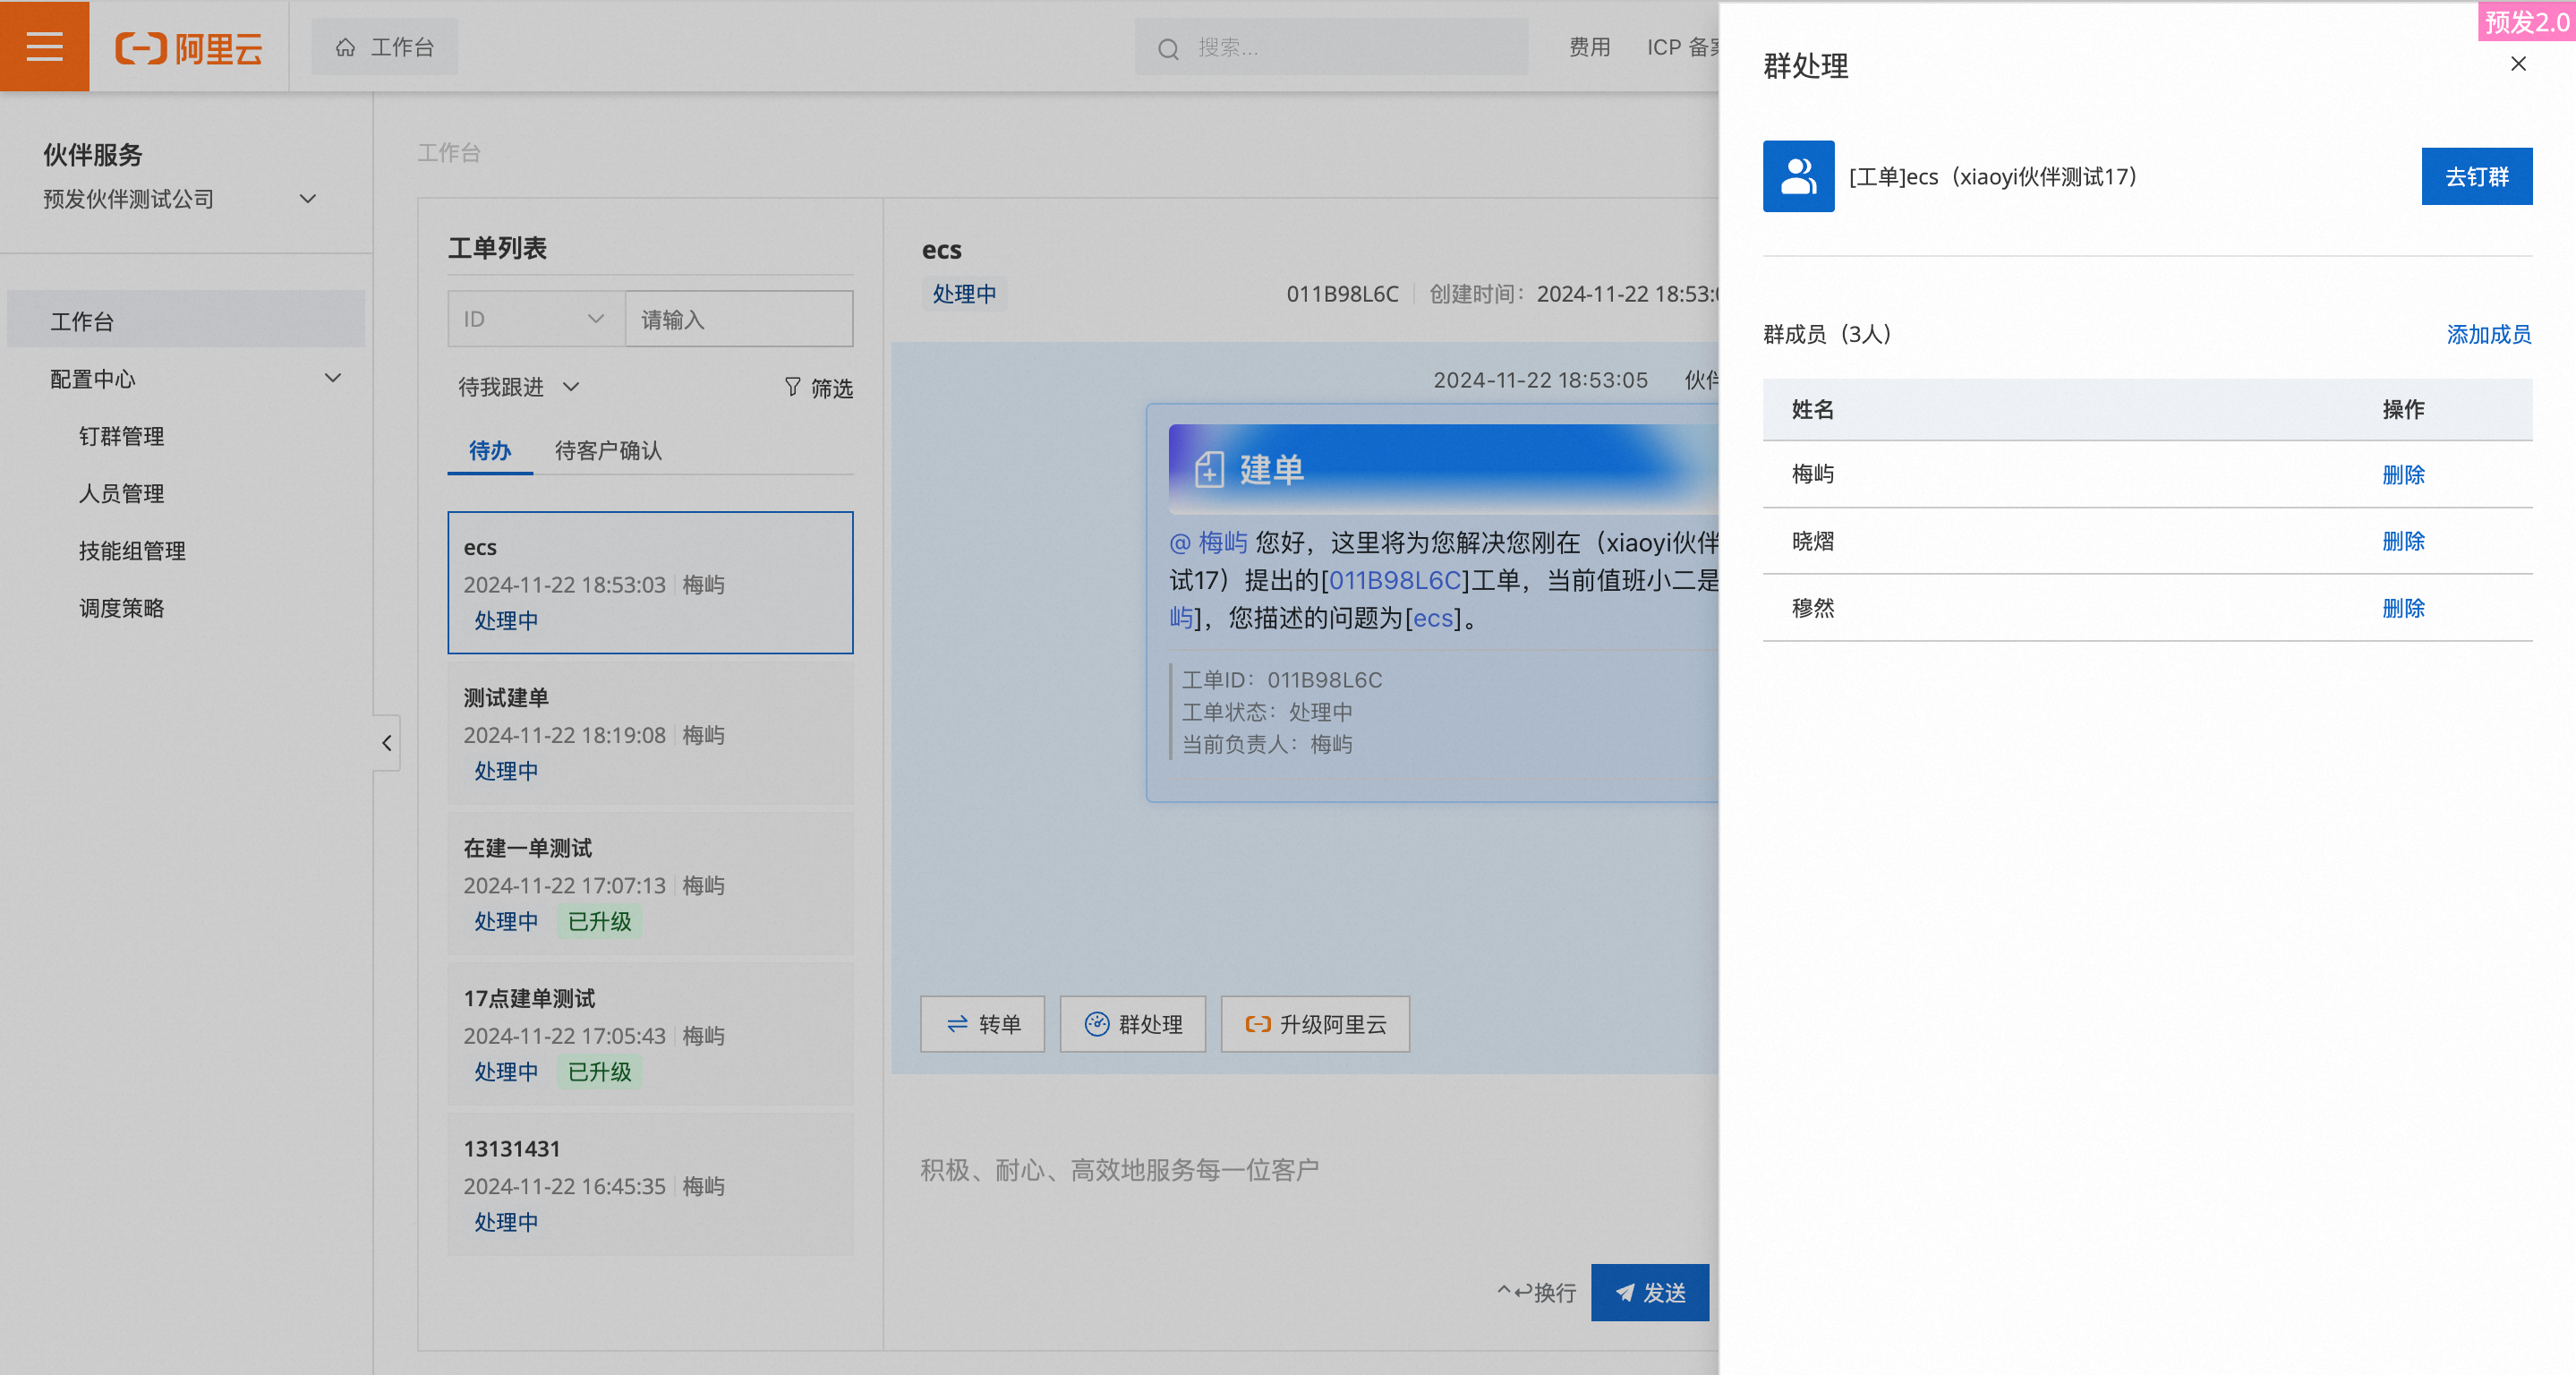Click the 已升级 tag on 在建一单测试

[600, 921]
